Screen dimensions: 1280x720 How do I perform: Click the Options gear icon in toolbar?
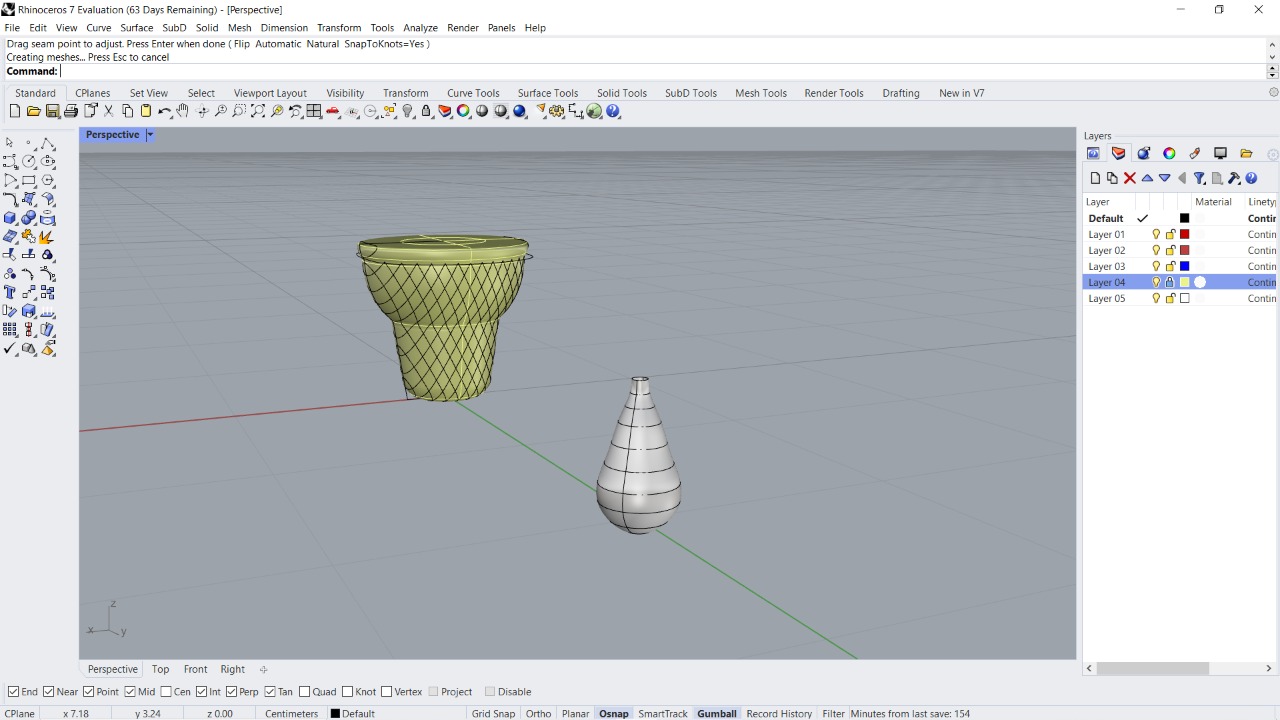pyautogui.click(x=557, y=111)
